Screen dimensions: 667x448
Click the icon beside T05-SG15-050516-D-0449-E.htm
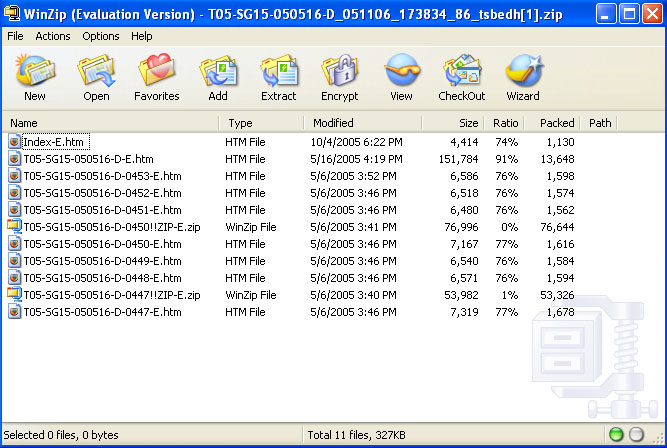(14, 261)
